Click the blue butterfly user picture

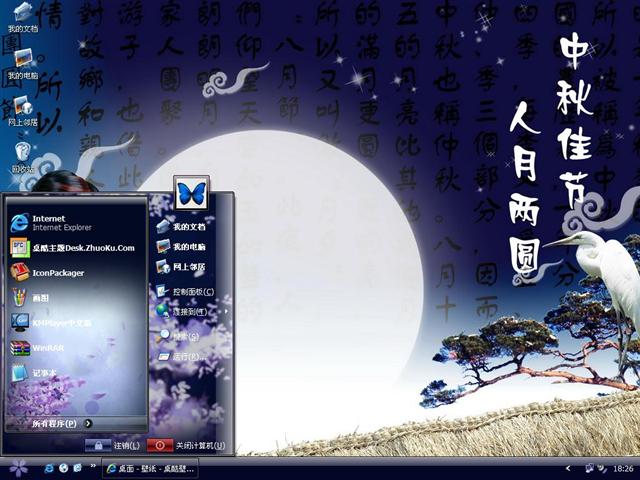click(x=191, y=193)
